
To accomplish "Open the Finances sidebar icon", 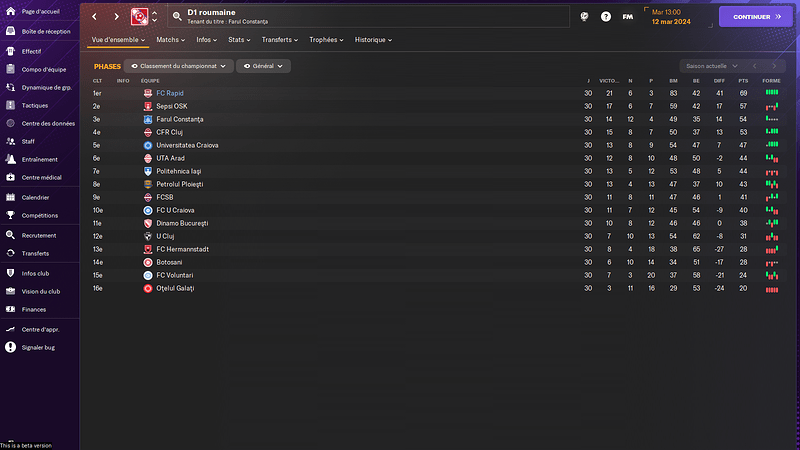I will [10, 309].
